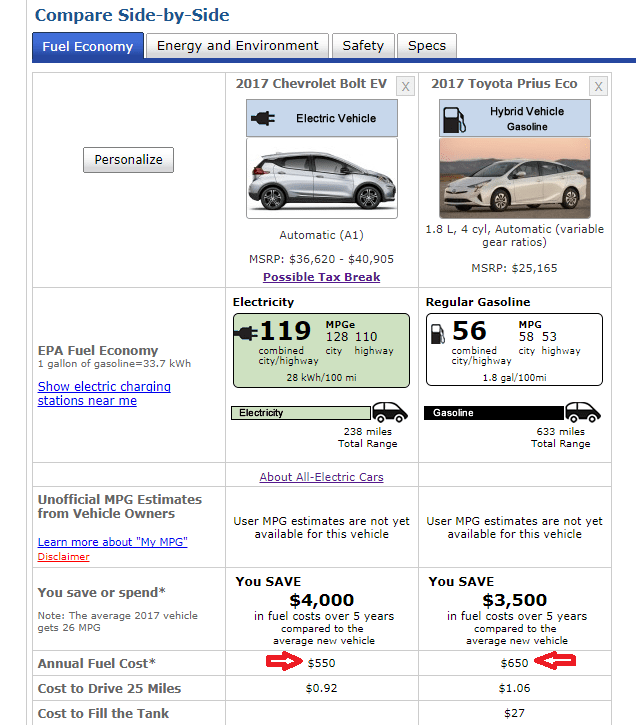Click the EPA Fuel Economy row label
The height and width of the screenshot is (725, 636).
click(98, 350)
